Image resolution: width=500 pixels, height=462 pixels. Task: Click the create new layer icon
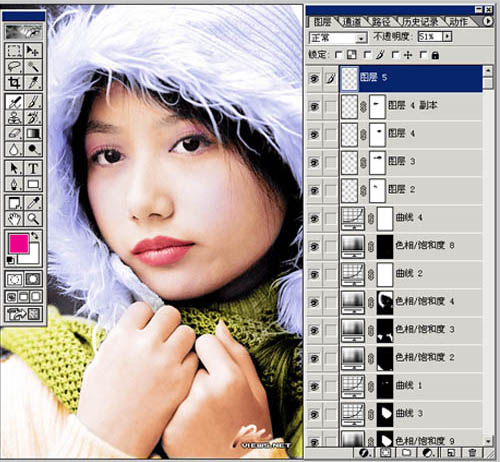pyautogui.click(x=451, y=453)
